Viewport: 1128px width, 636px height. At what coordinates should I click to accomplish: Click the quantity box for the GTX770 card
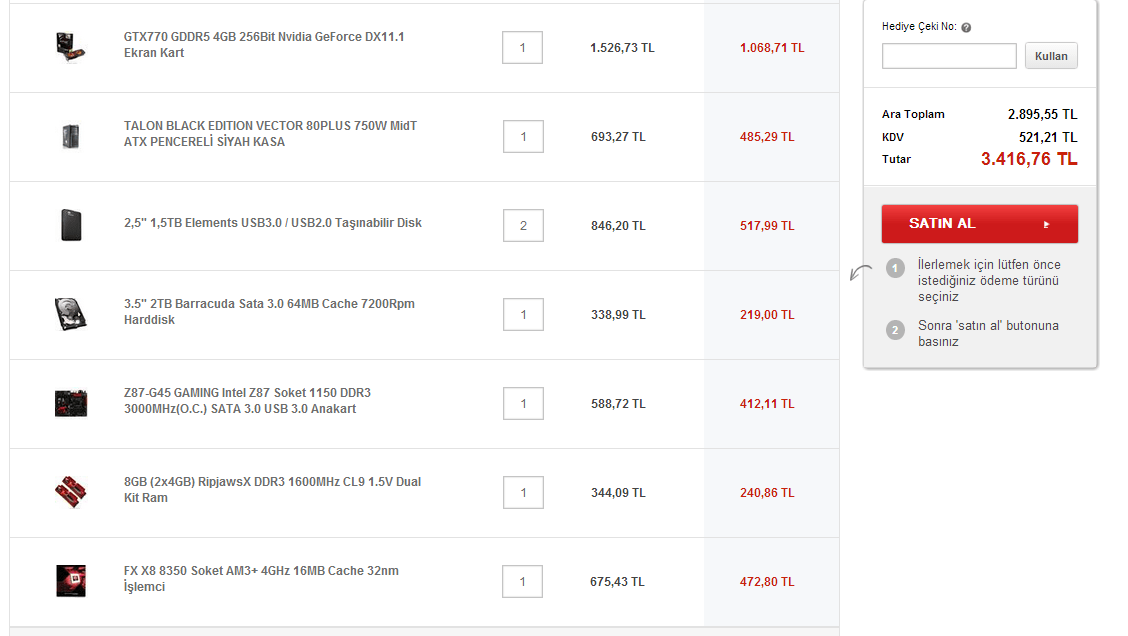[522, 47]
